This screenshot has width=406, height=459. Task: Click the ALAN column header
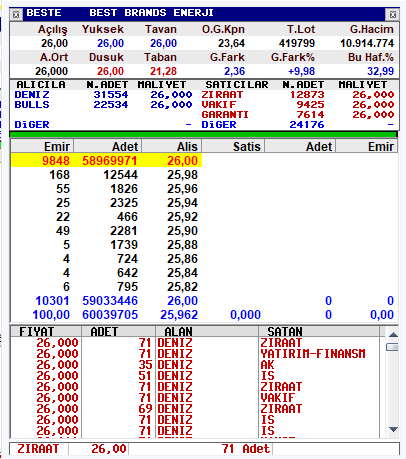click(207, 332)
